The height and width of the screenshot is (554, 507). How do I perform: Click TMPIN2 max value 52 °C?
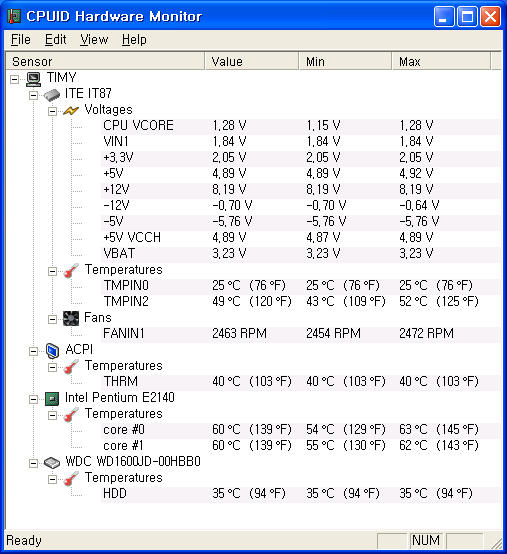(438, 302)
